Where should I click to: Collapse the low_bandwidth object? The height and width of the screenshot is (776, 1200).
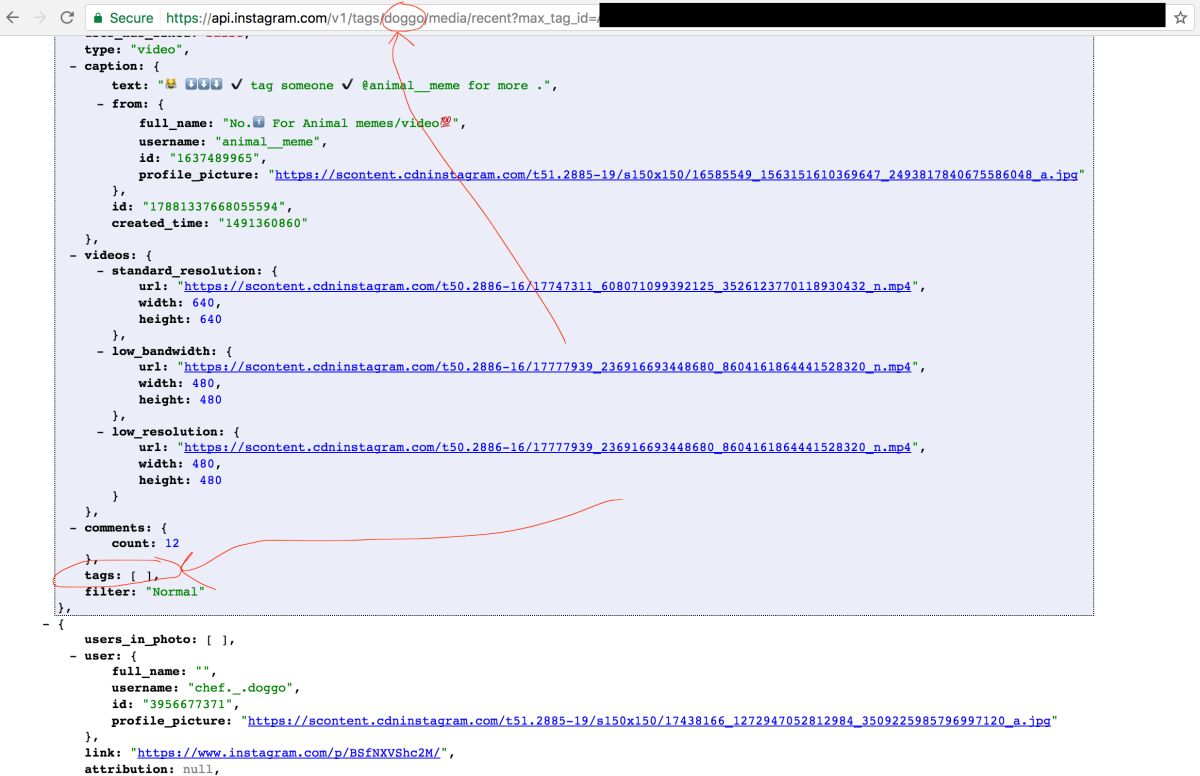pyautogui.click(x=101, y=351)
